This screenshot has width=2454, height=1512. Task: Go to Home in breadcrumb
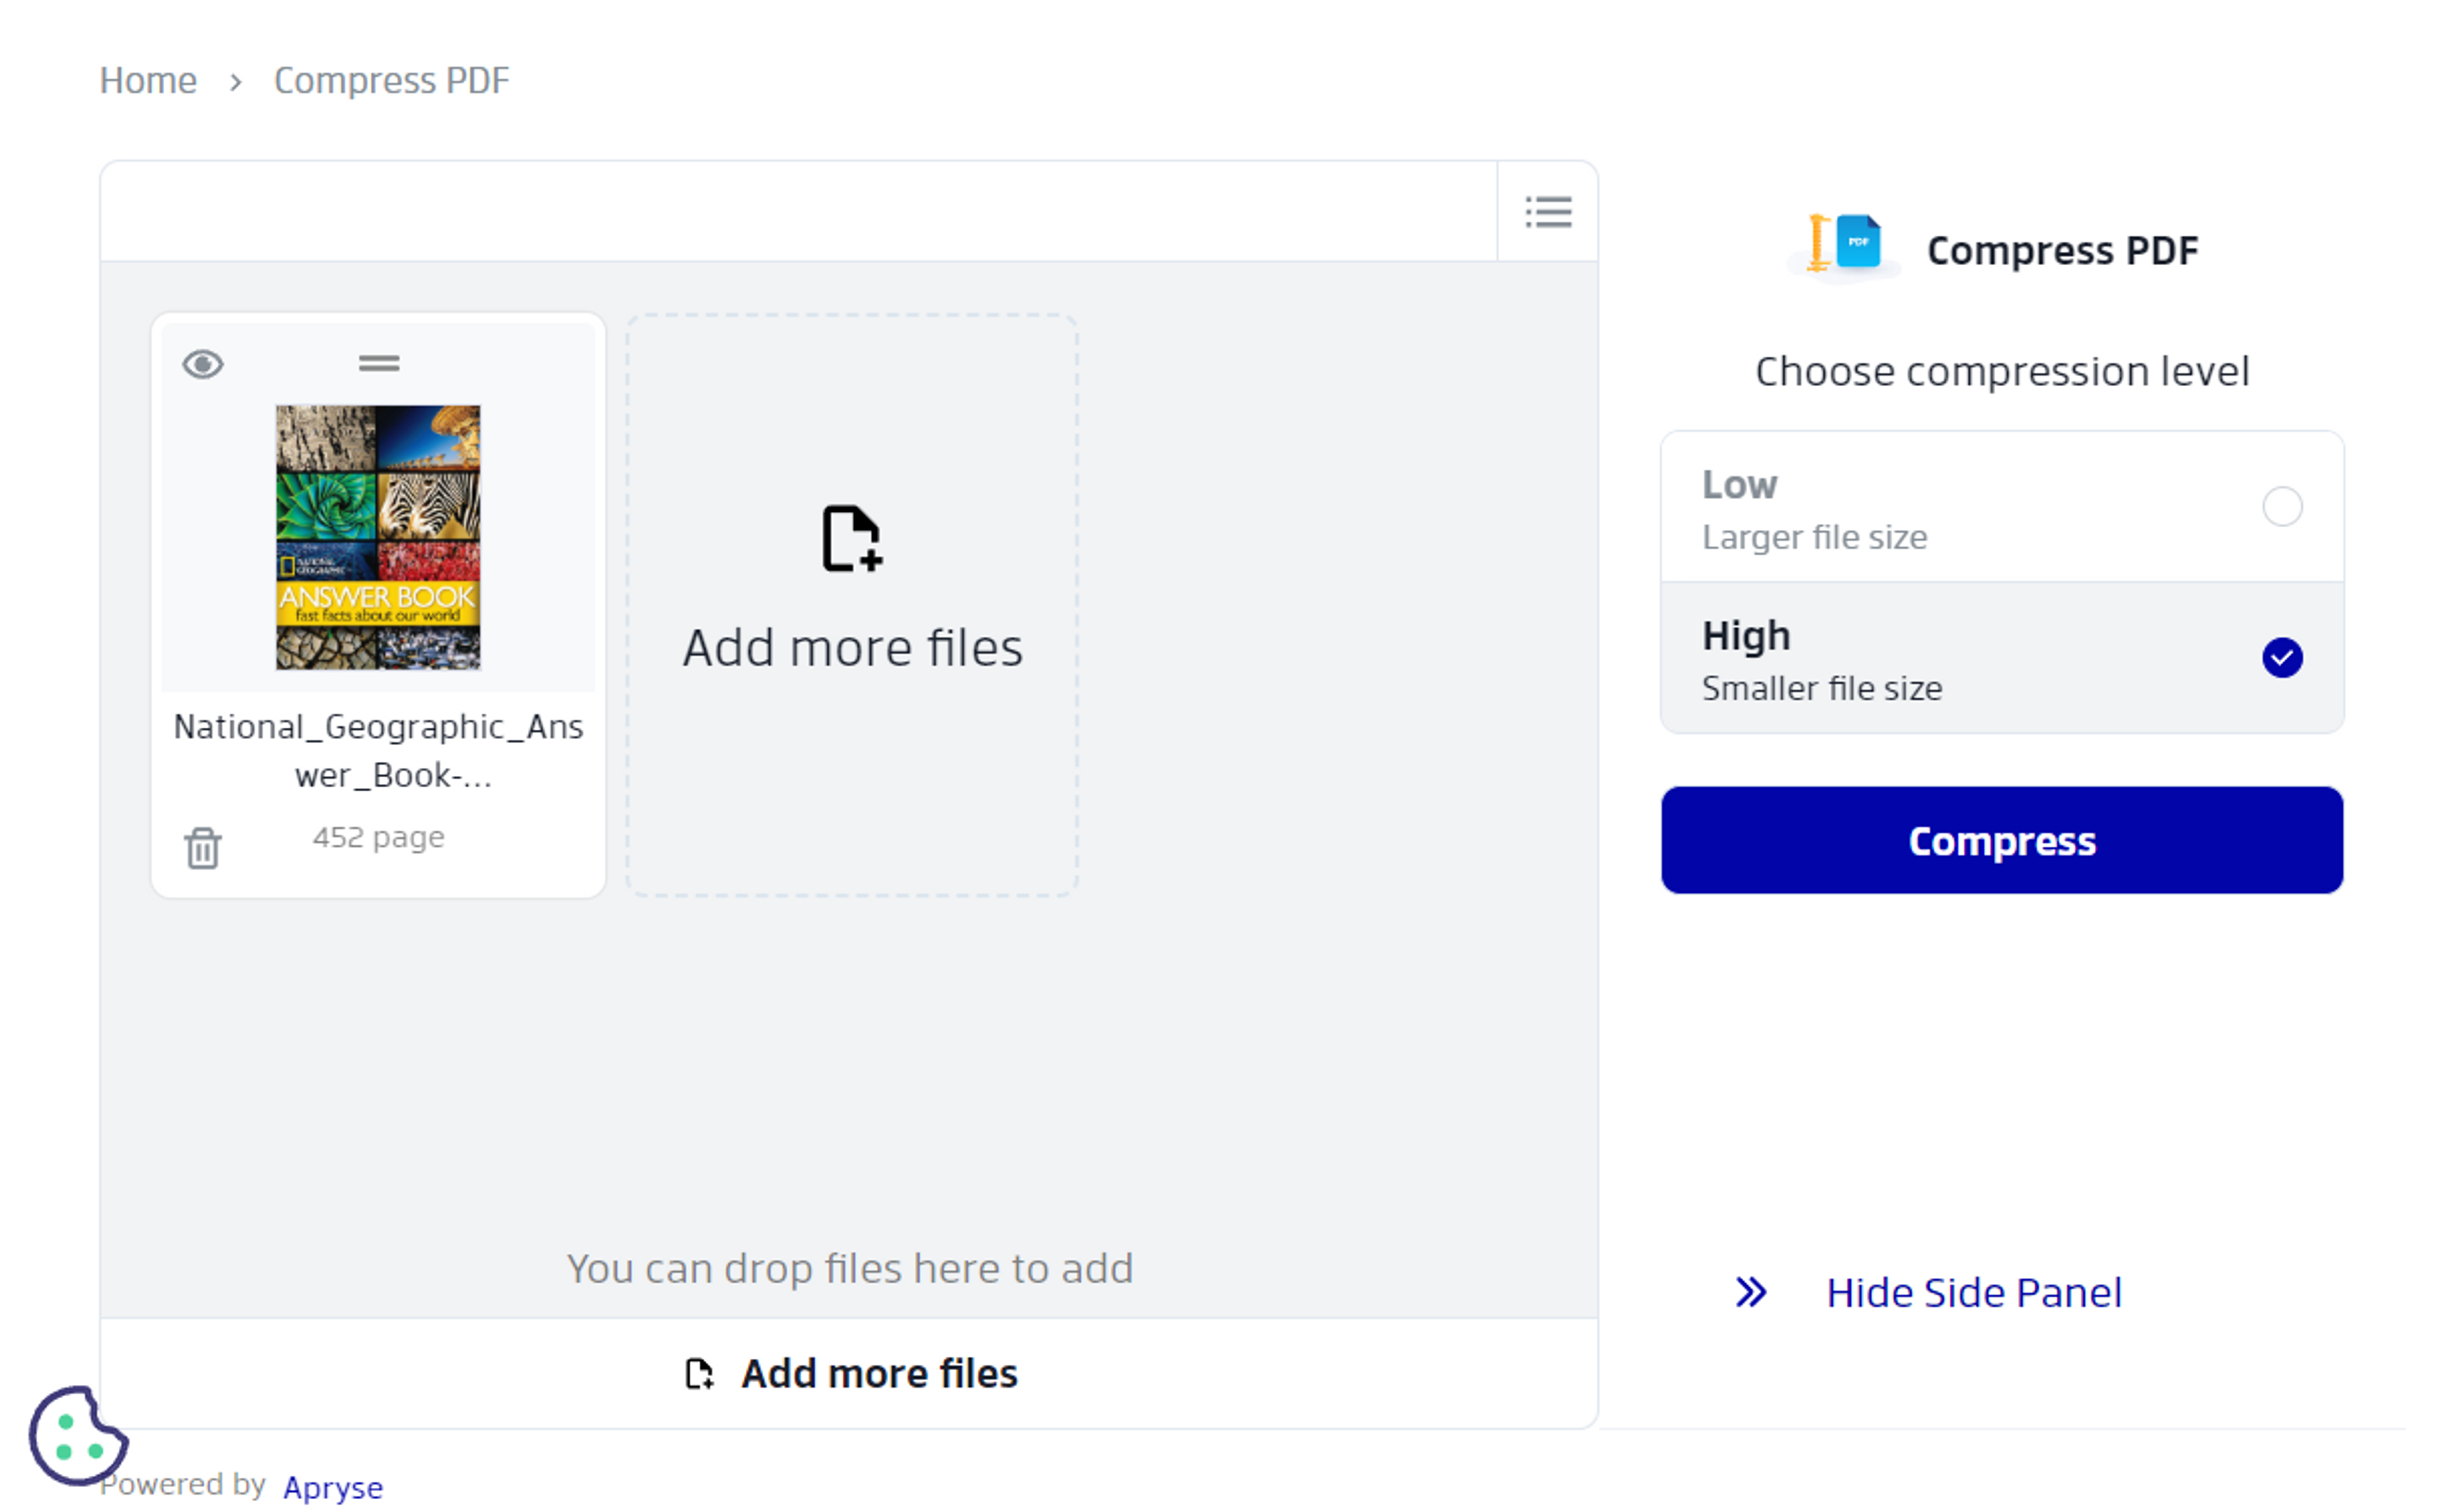coord(148,80)
